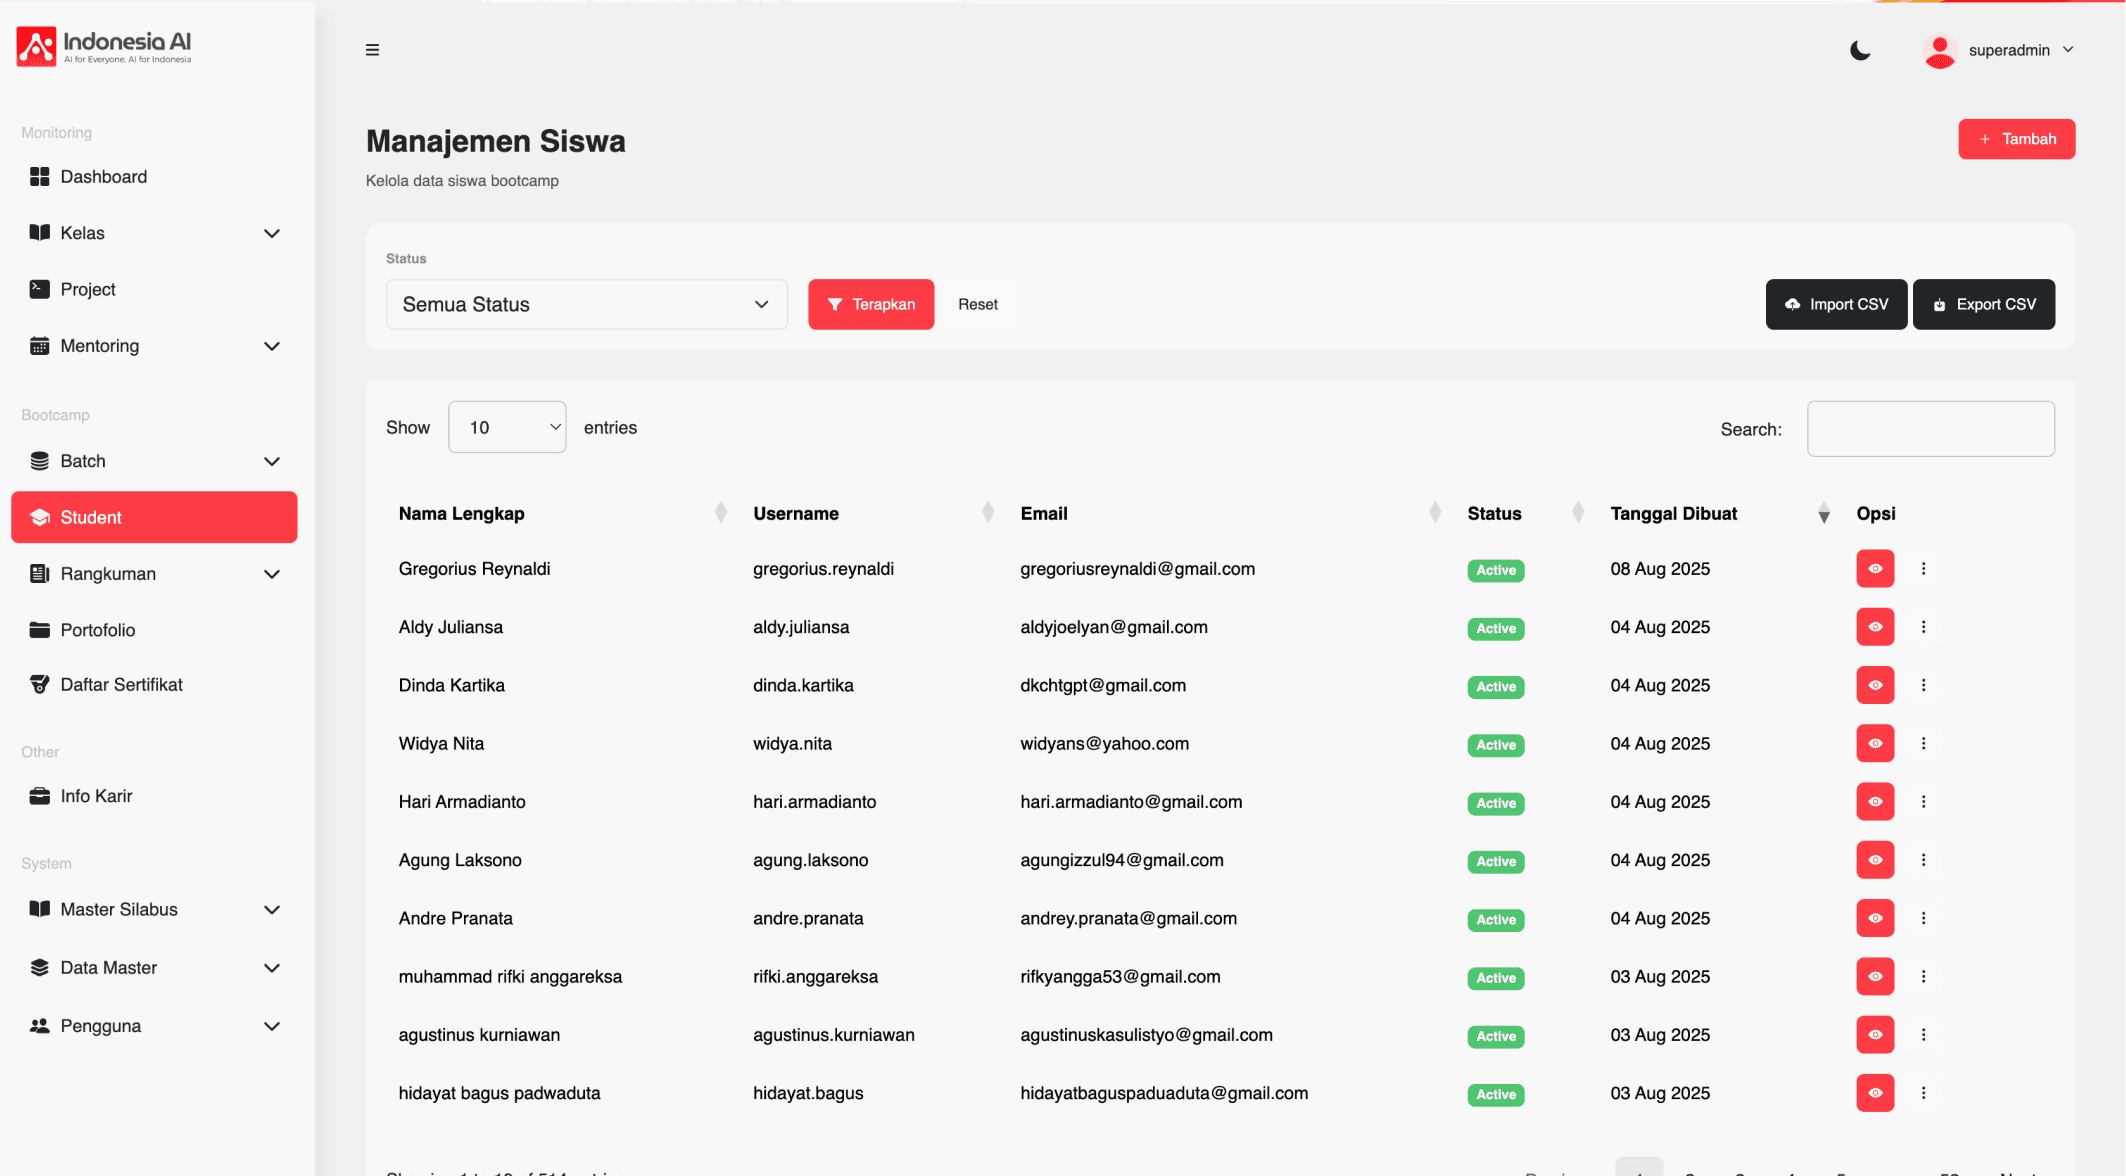View agustinus kurniawan details eye icon
2126x1176 pixels.
[1875, 1035]
